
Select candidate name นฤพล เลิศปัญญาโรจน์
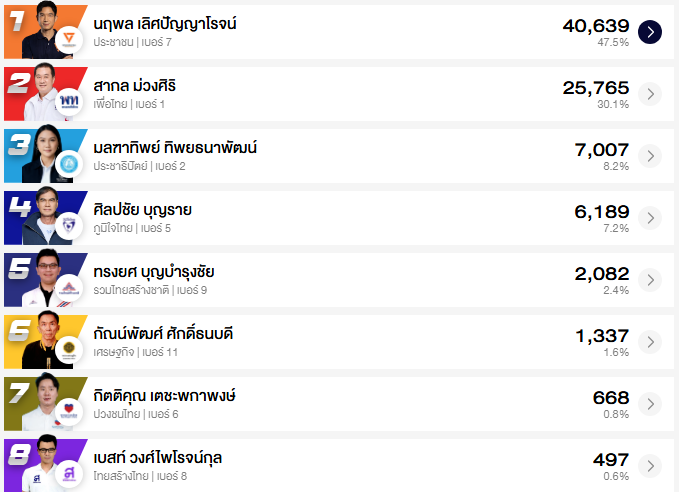click(x=165, y=23)
